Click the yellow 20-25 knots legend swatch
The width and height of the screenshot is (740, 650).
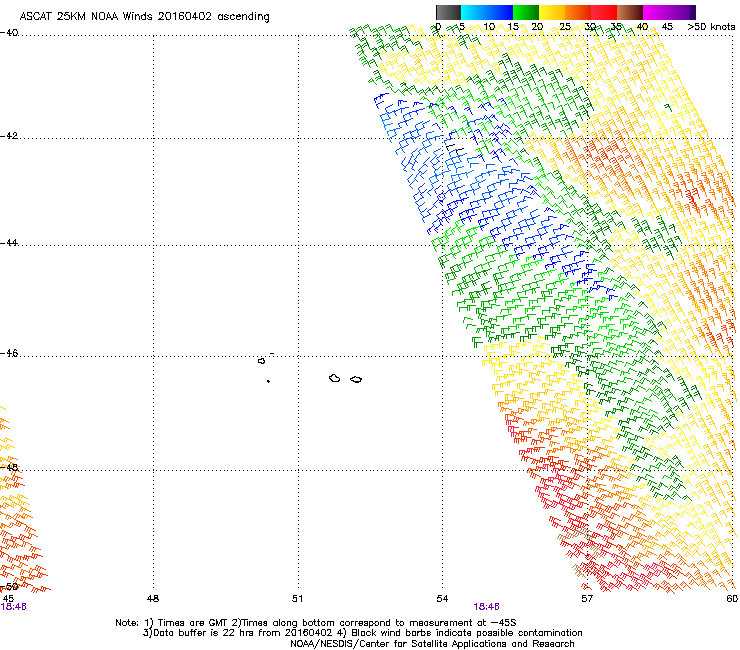(x=552, y=12)
